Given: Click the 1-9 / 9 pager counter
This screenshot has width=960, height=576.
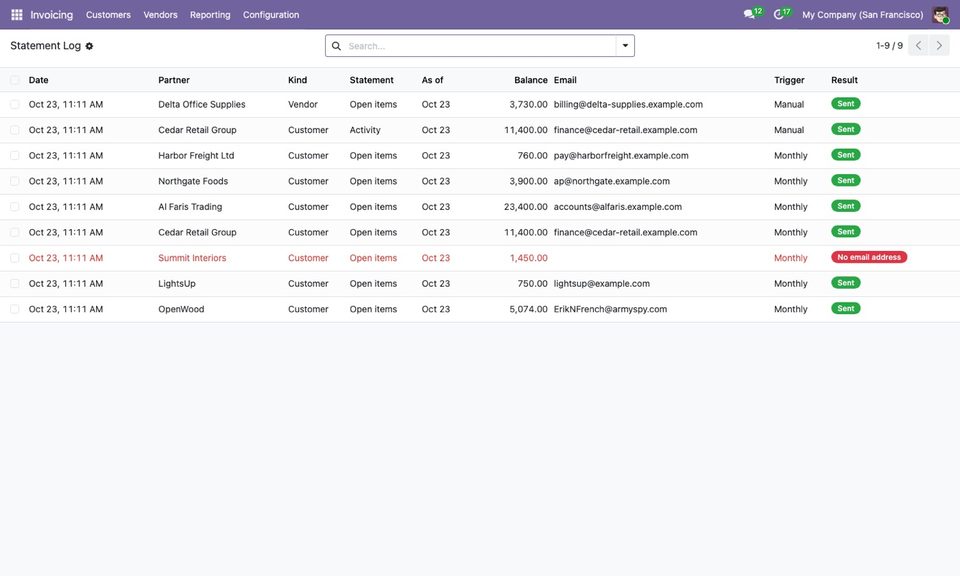Looking at the screenshot, I should click(890, 46).
